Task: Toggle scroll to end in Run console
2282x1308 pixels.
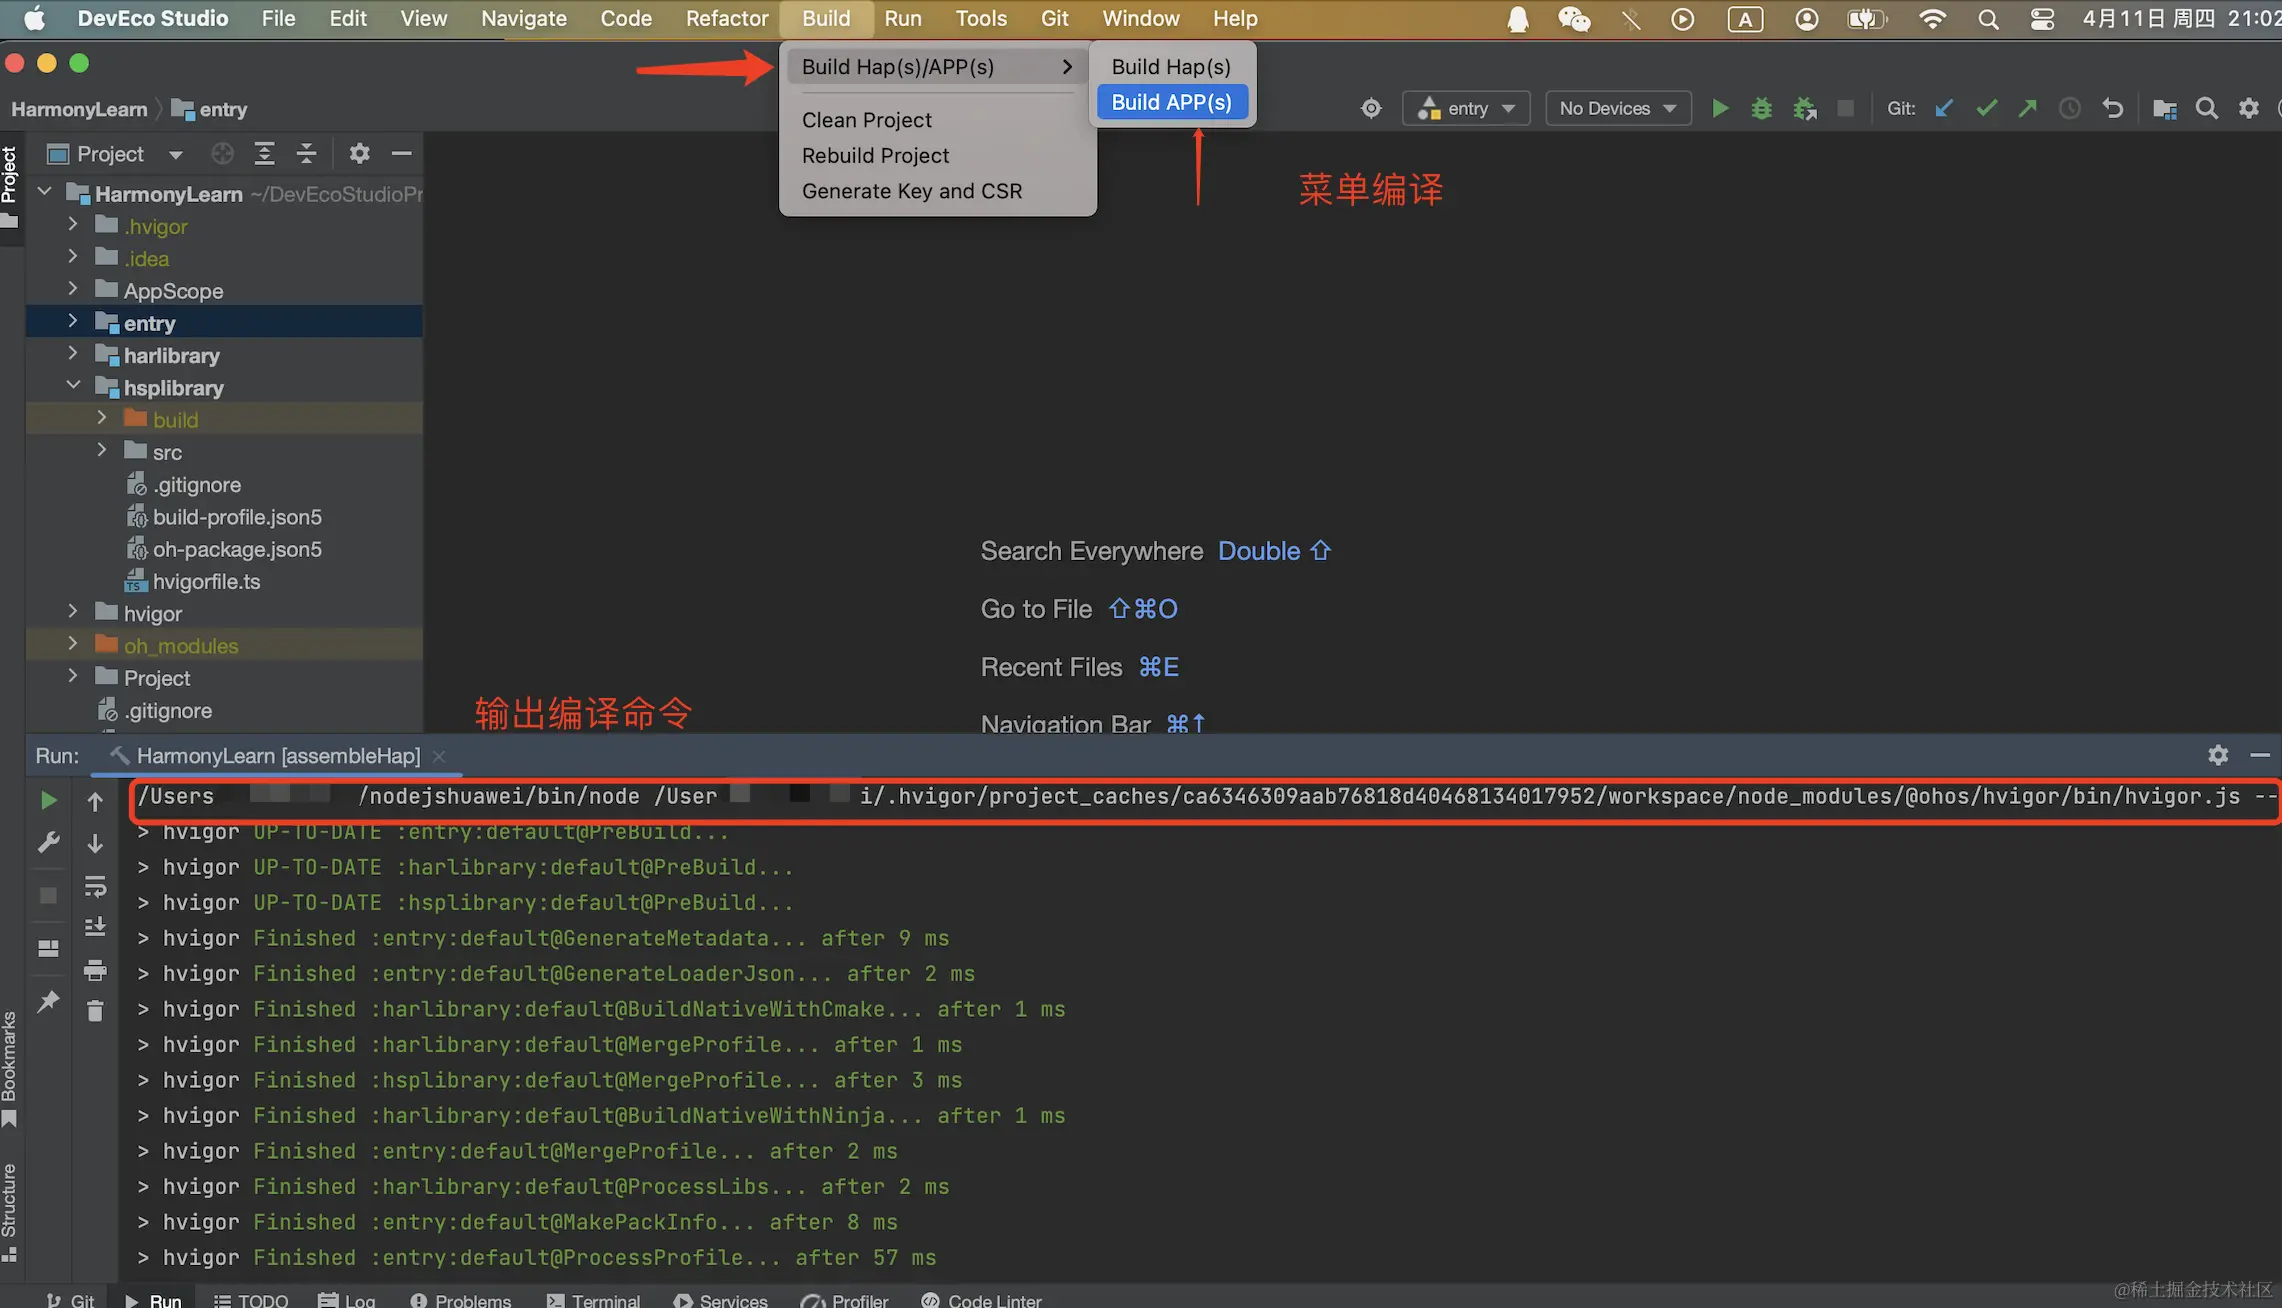Action: [95, 927]
